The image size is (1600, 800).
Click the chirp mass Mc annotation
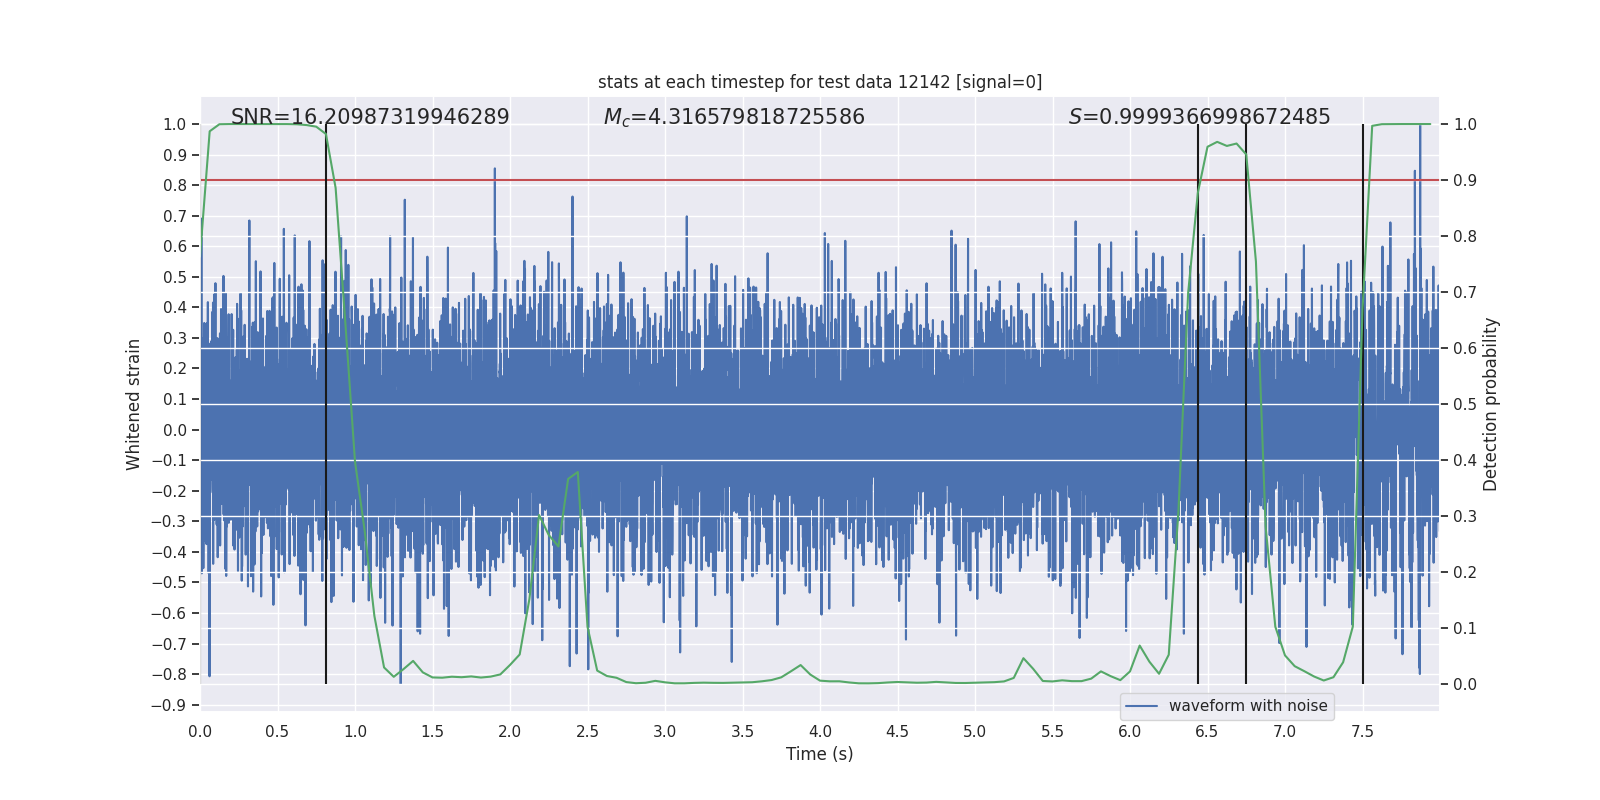point(733,117)
